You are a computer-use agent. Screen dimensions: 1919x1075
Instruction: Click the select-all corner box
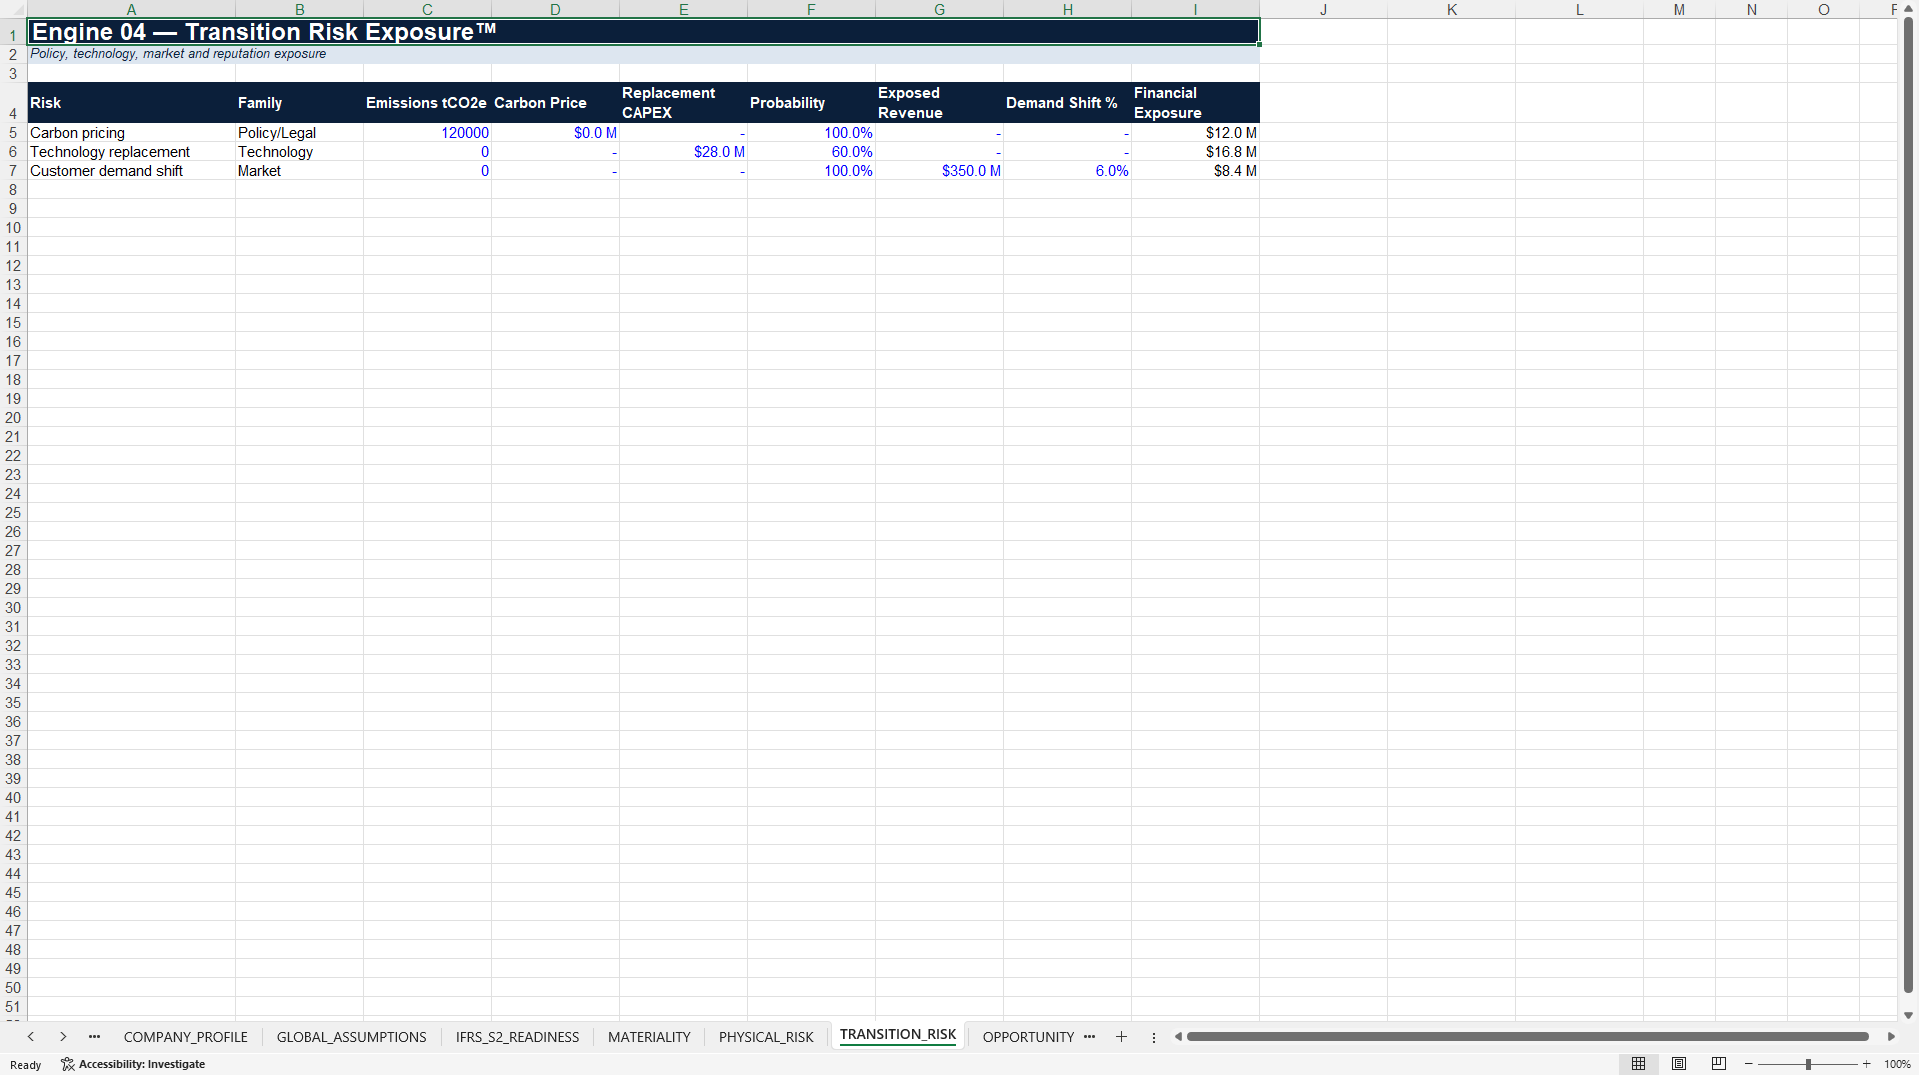pyautogui.click(x=13, y=9)
